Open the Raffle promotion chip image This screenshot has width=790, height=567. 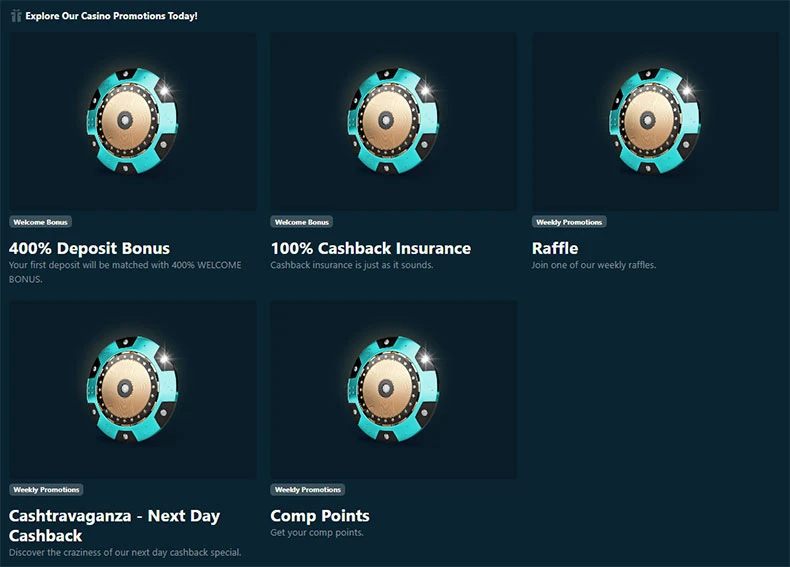click(x=655, y=121)
